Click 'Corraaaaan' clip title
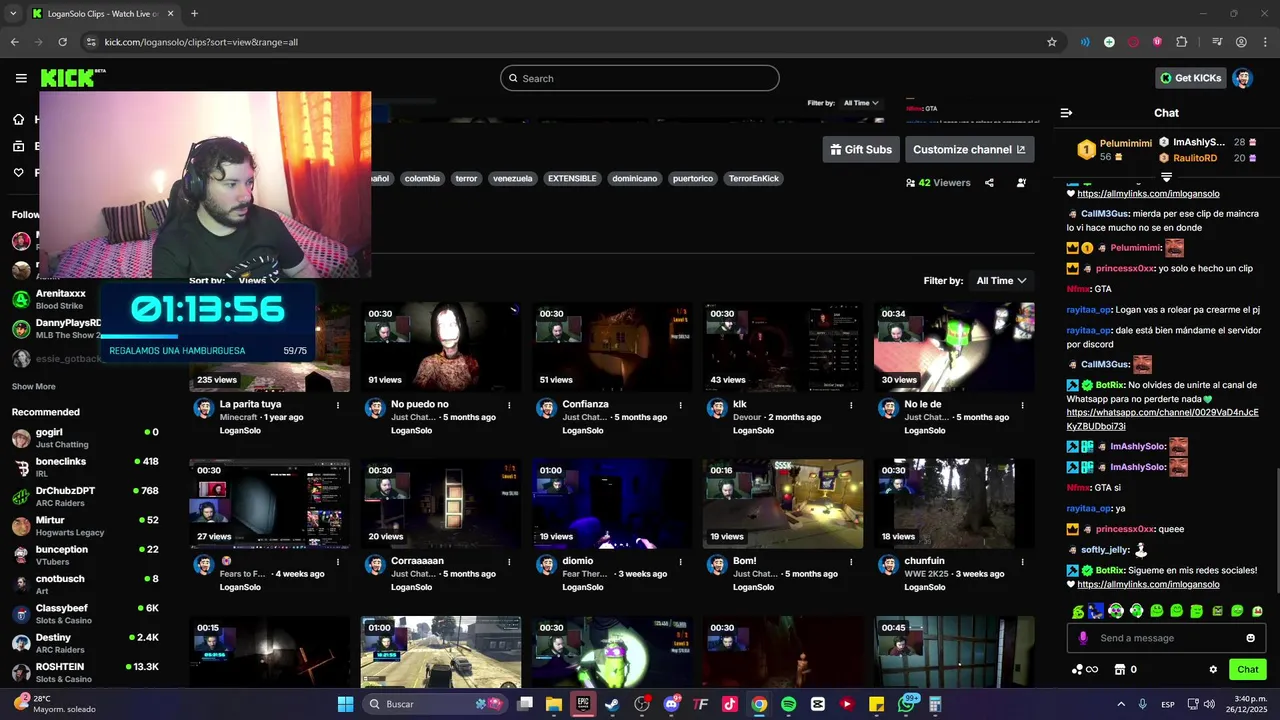 click(x=417, y=561)
